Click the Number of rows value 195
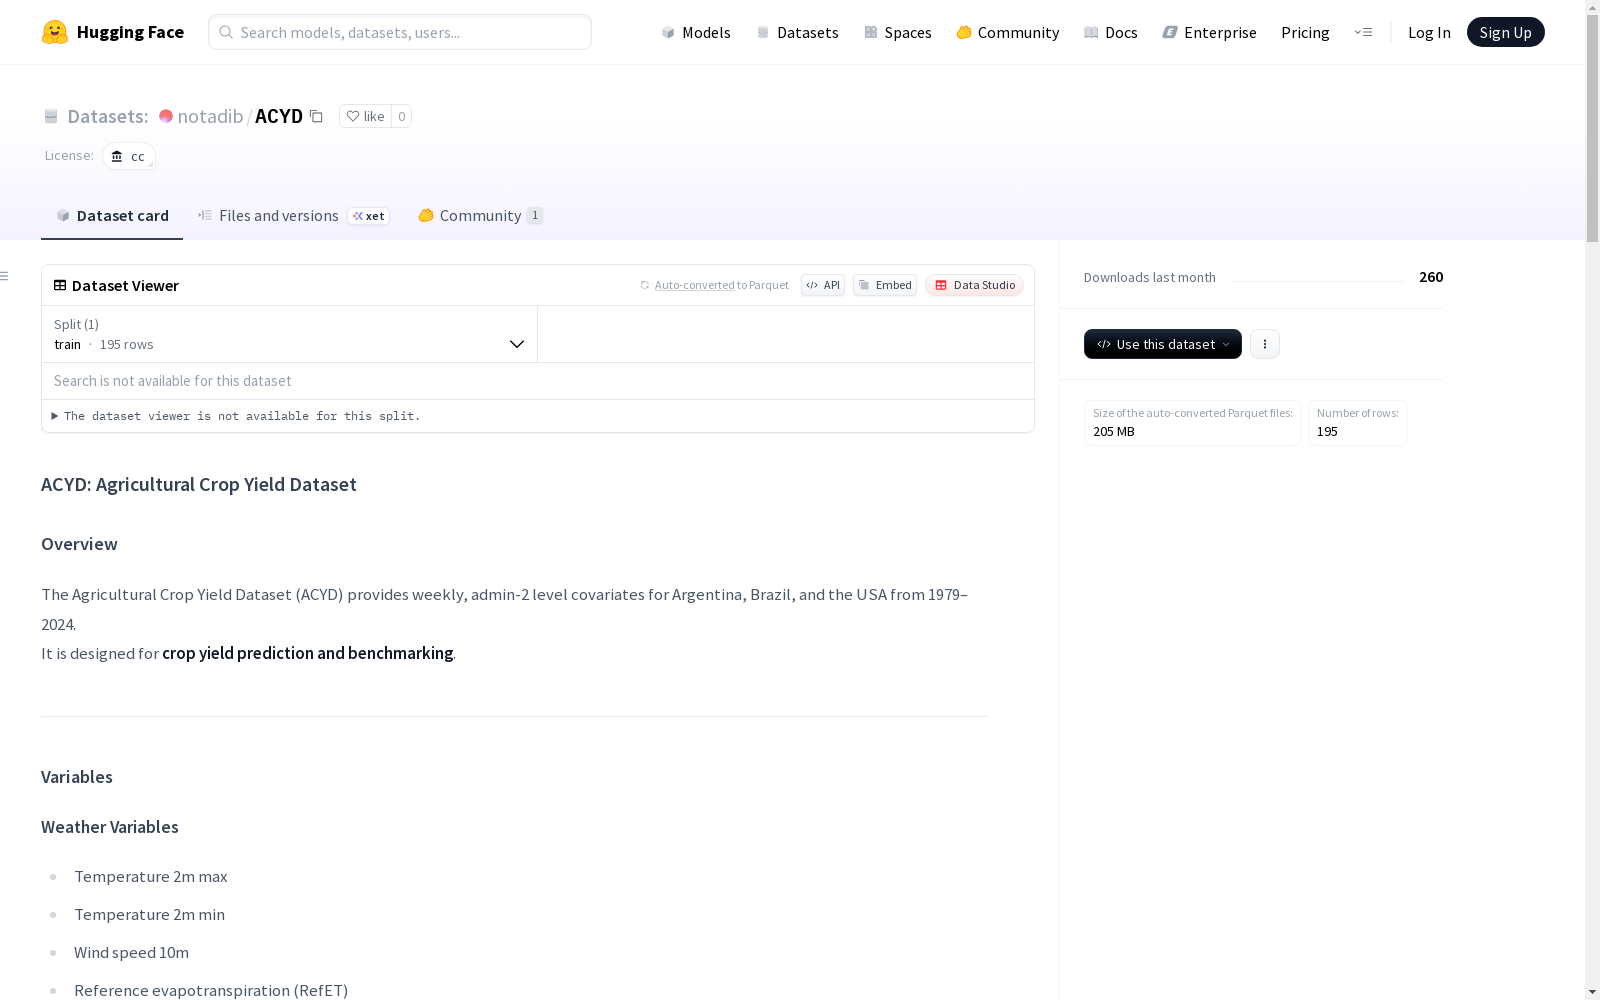Viewport: 1600px width, 1000px height. tap(1327, 432)
